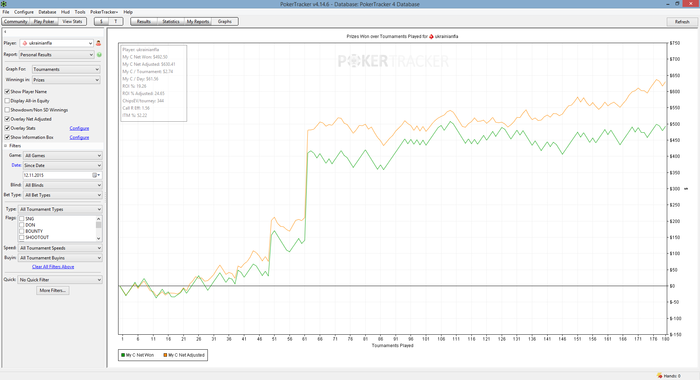Open the Graph For Tournaments dropdown

[x=66, y=69]
